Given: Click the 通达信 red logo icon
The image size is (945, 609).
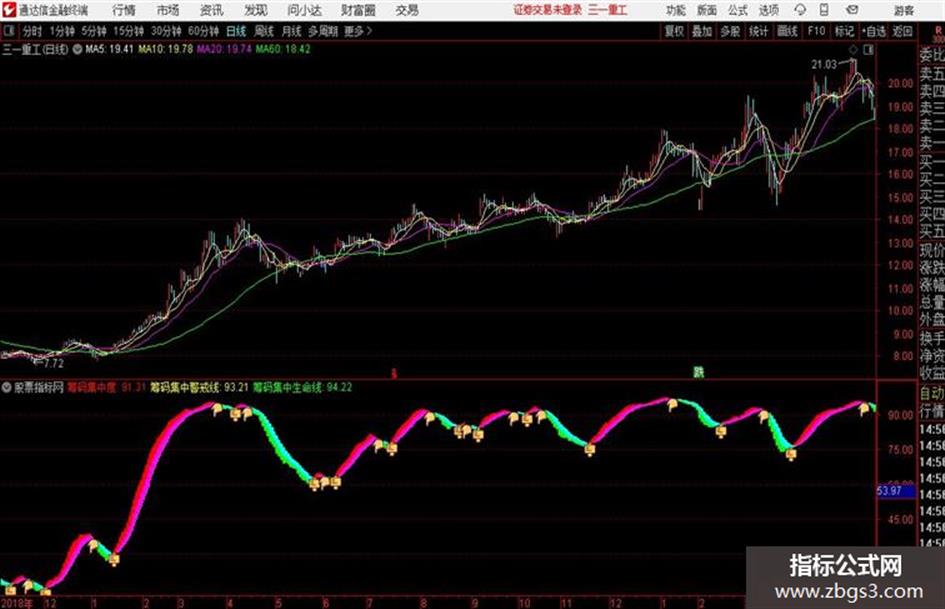Looking at the screenshot, I should click(9, 10).
